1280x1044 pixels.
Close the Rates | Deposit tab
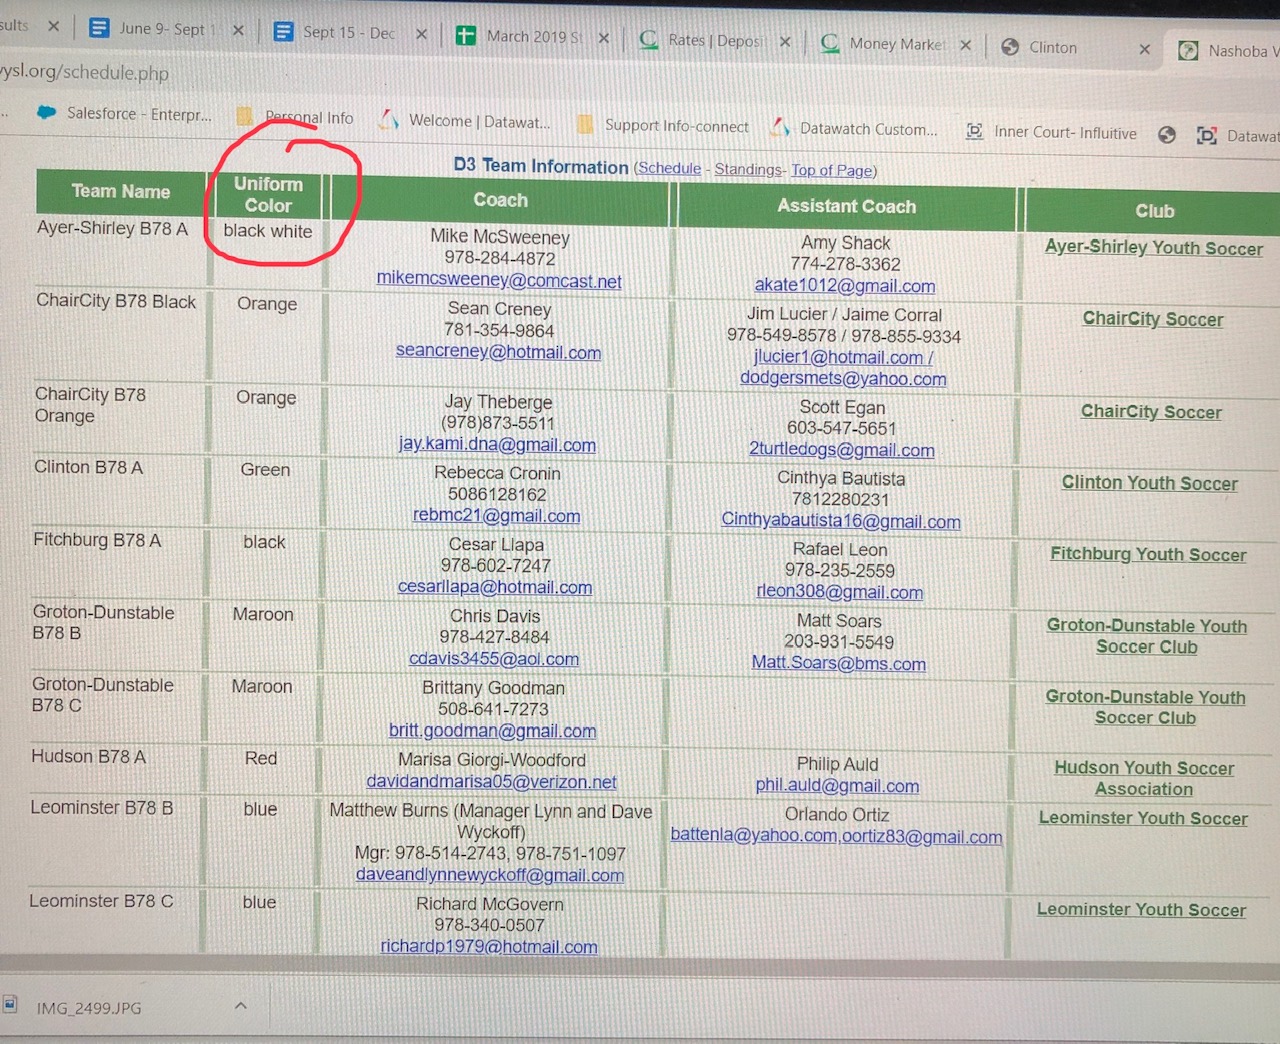click(785, 42)
